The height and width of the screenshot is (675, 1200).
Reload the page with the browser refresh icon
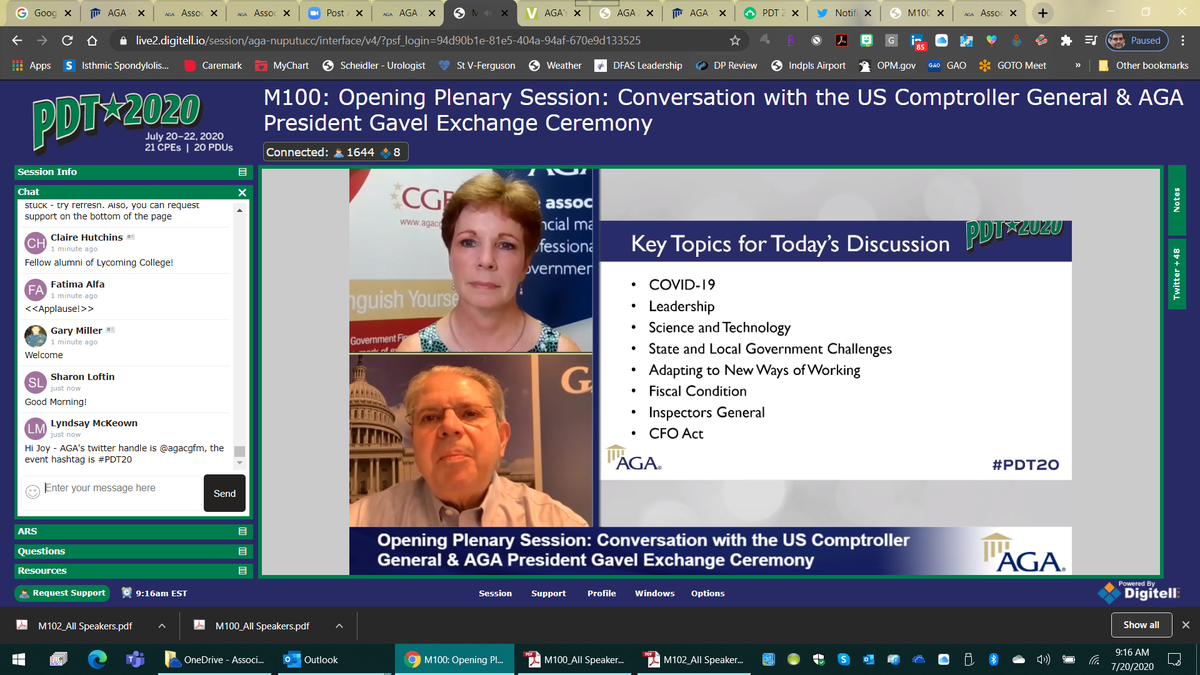tap(67, 41)
